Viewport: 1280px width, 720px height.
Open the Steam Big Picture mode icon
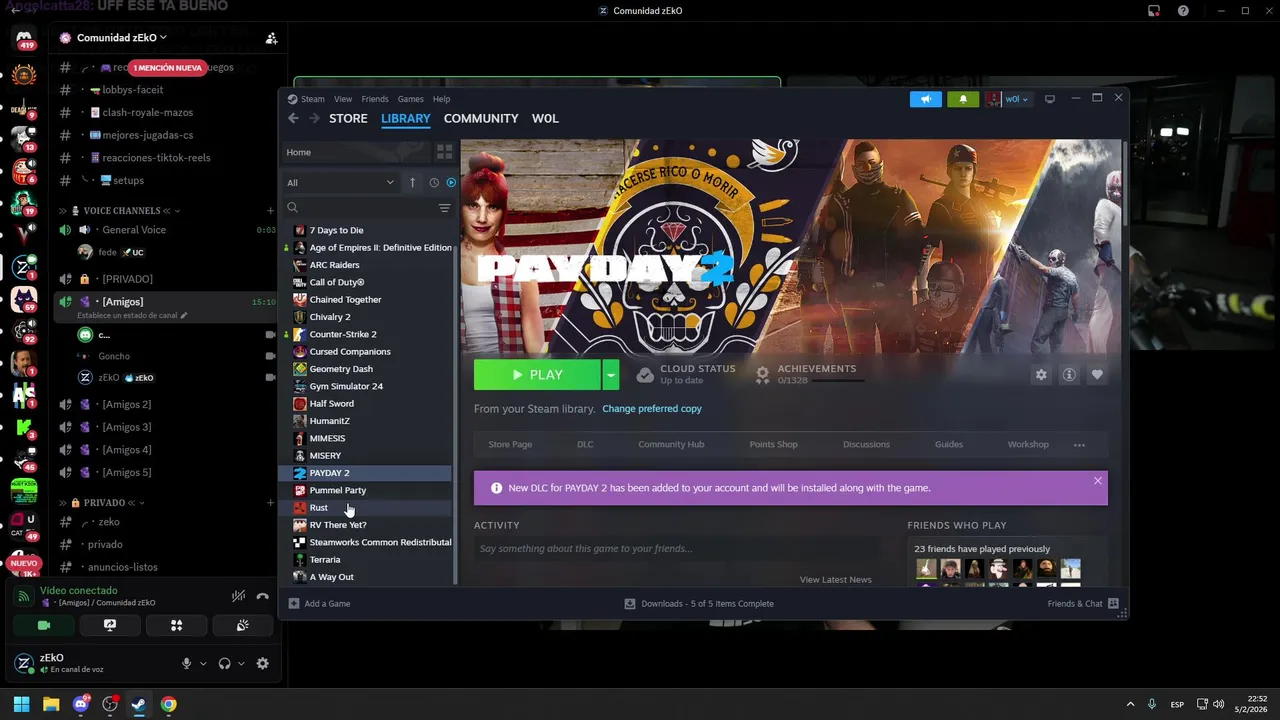(1050, 99)
